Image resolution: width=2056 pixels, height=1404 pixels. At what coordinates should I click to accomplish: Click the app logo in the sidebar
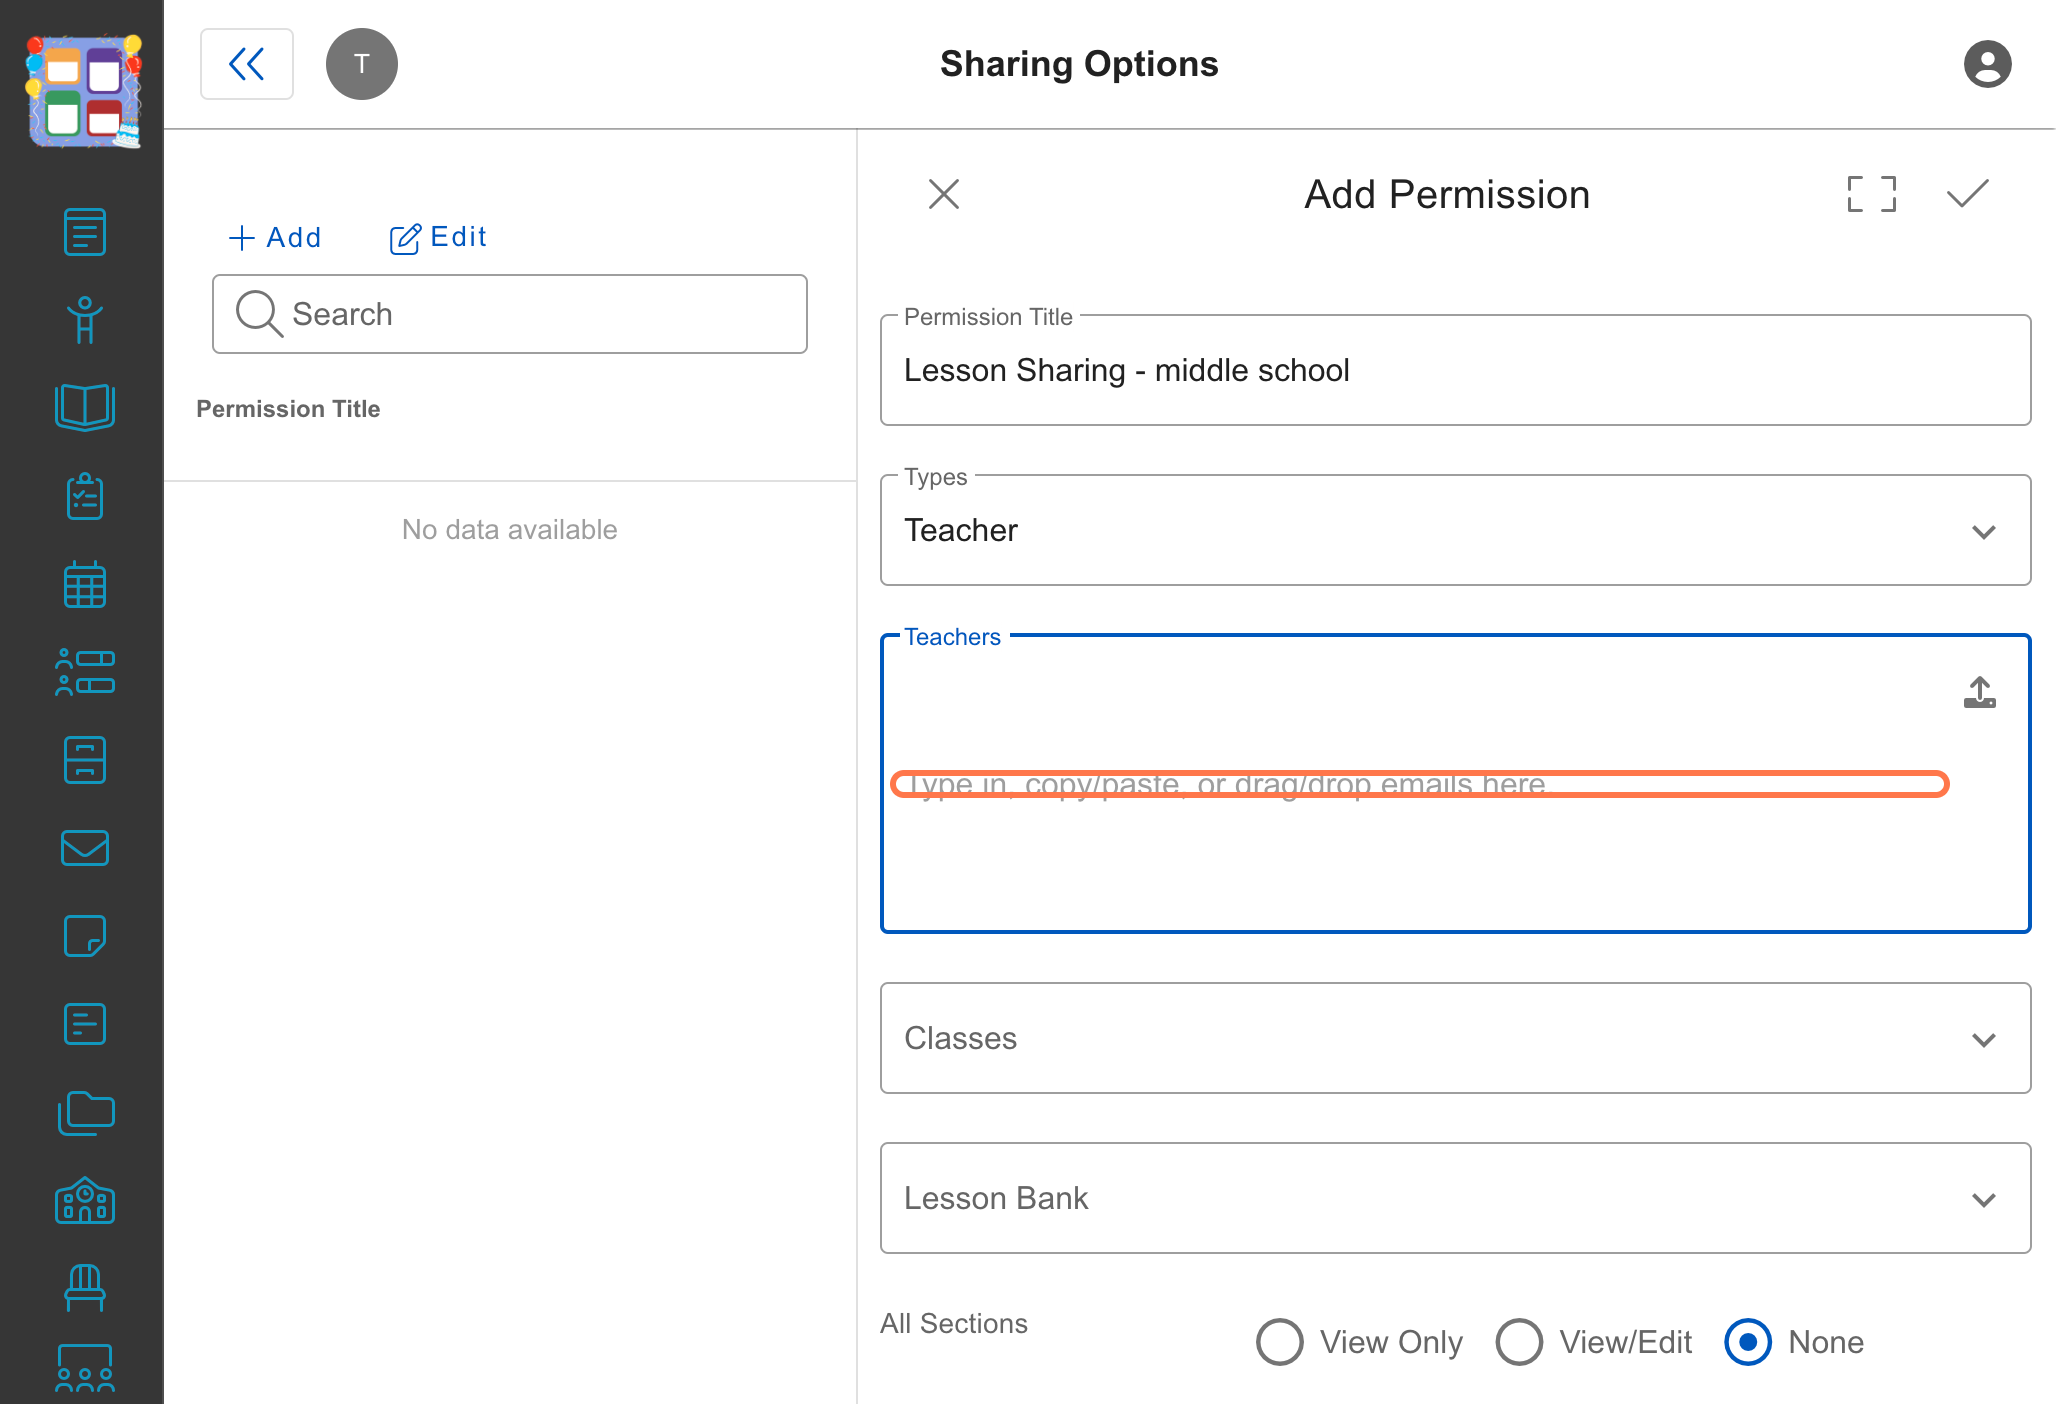[84, 91]
